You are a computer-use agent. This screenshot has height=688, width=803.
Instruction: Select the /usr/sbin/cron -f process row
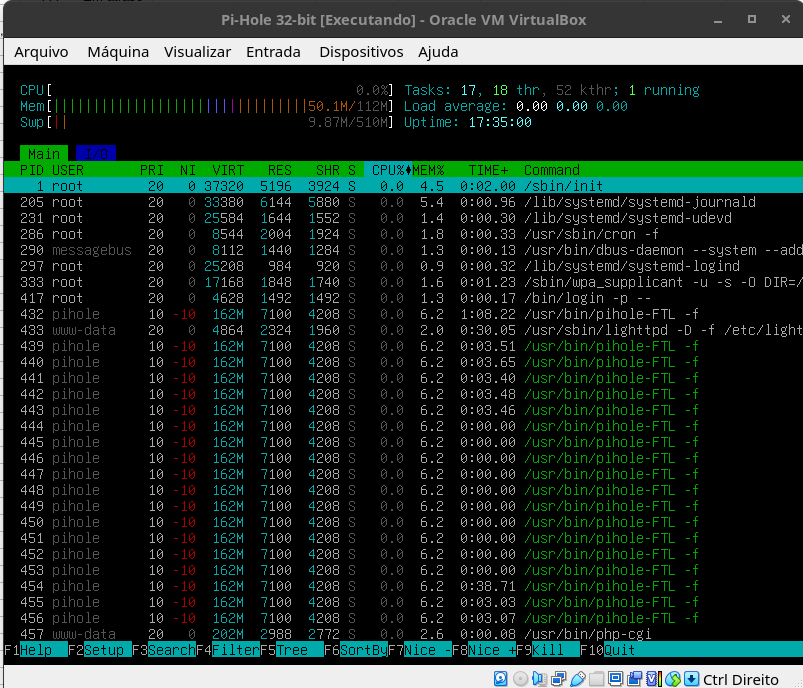(x=404, y=234)
